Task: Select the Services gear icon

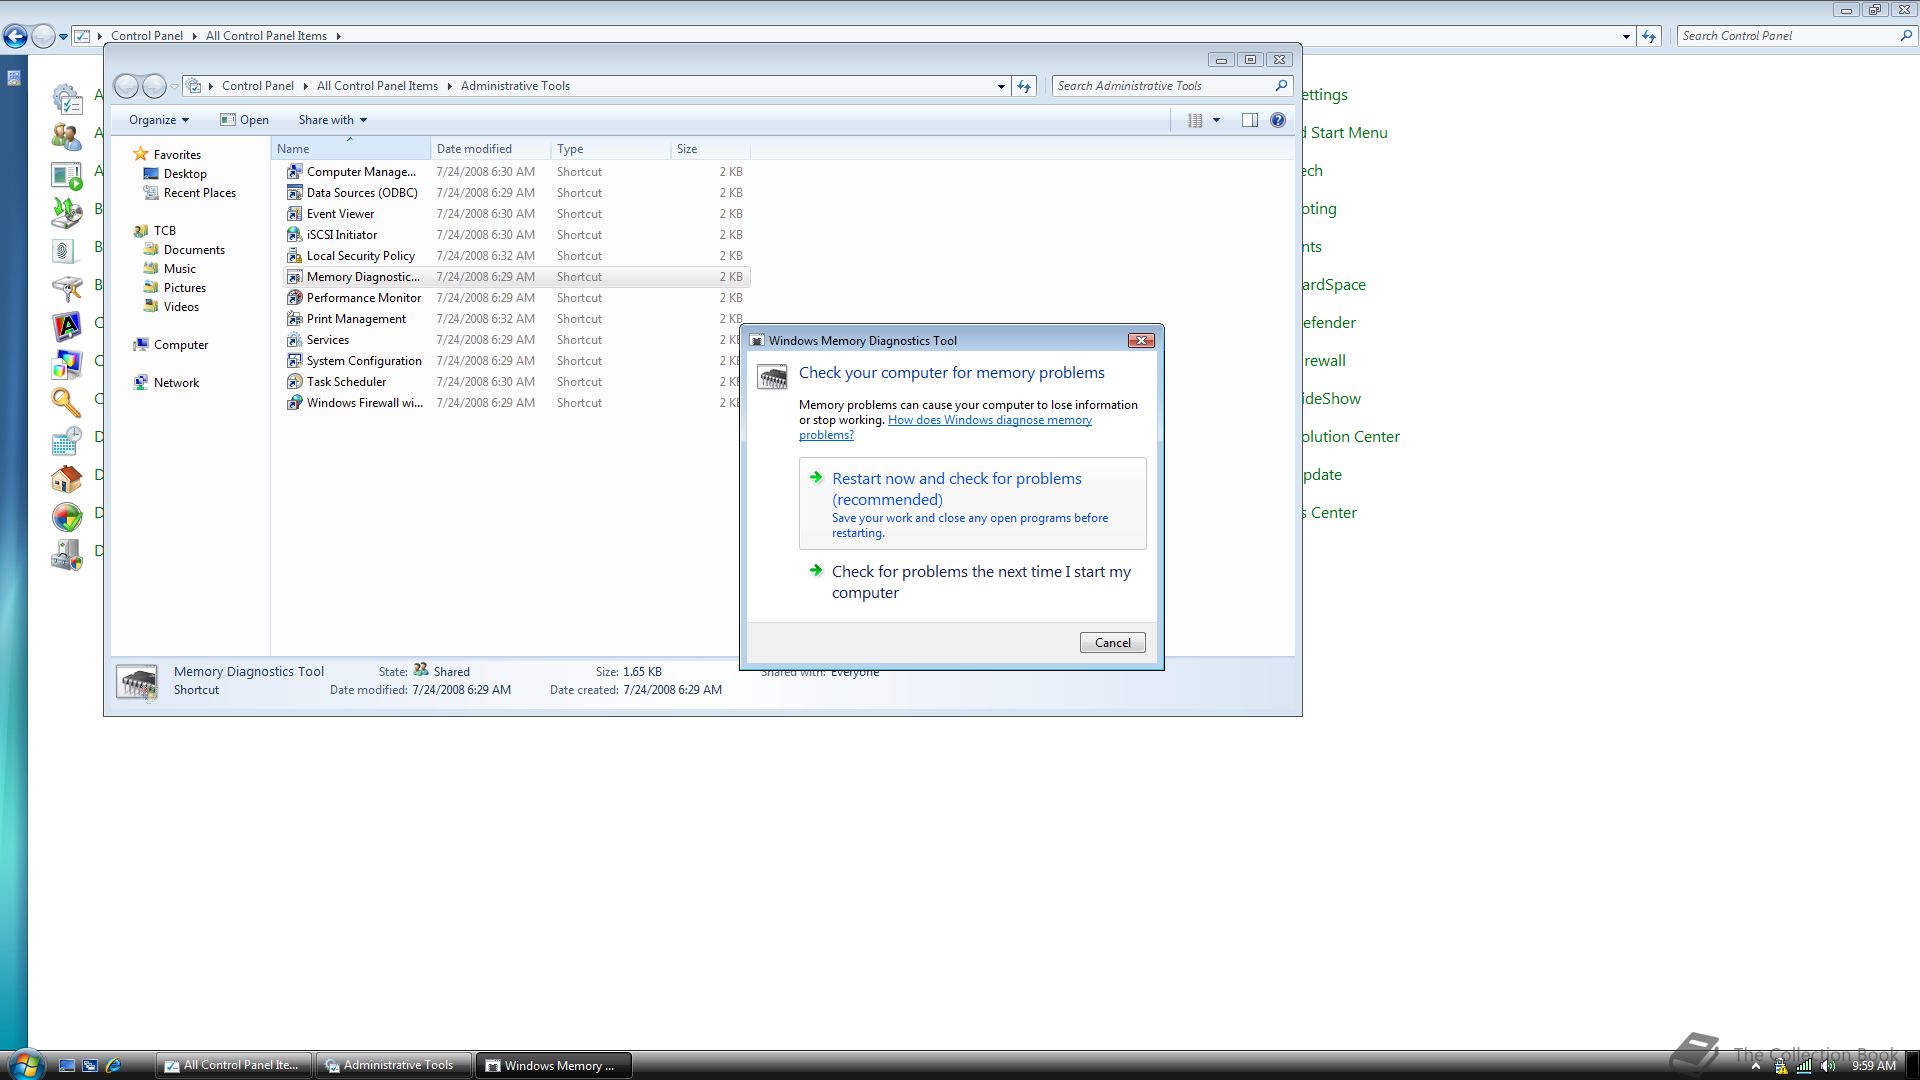Action: pos(294,340)
